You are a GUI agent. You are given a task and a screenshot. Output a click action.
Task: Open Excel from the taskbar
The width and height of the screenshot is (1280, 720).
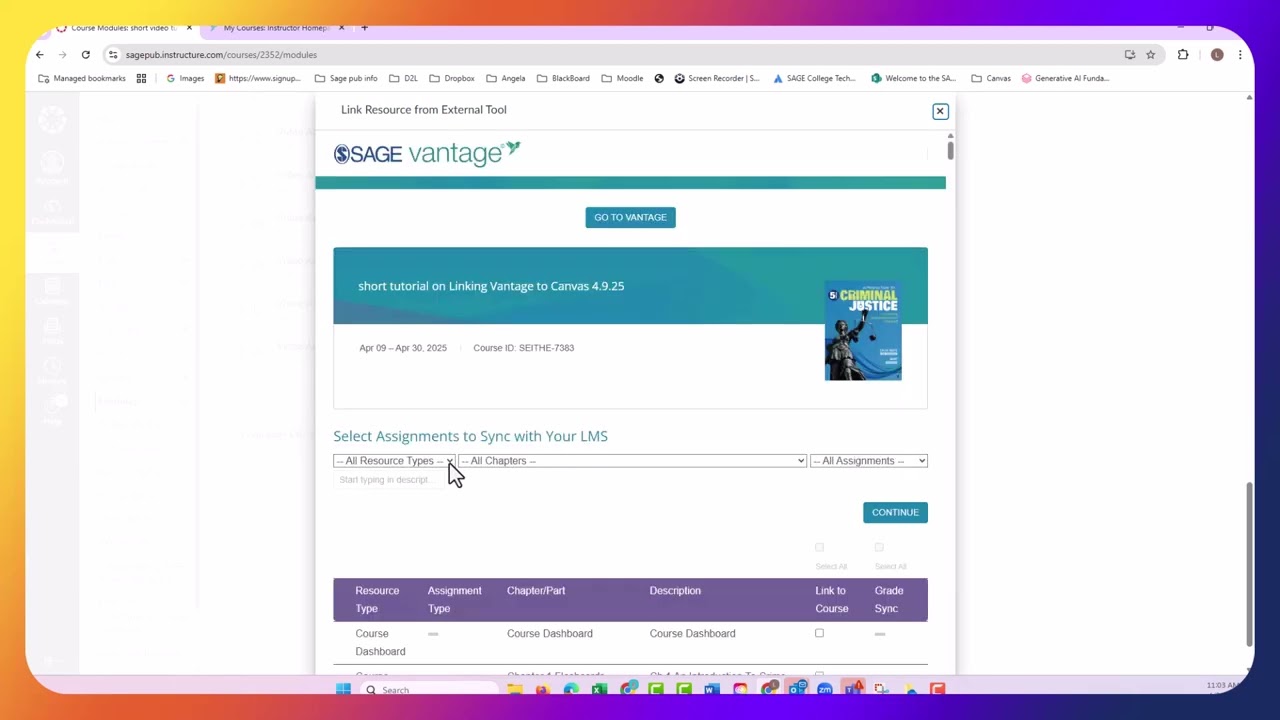(599, 690)
